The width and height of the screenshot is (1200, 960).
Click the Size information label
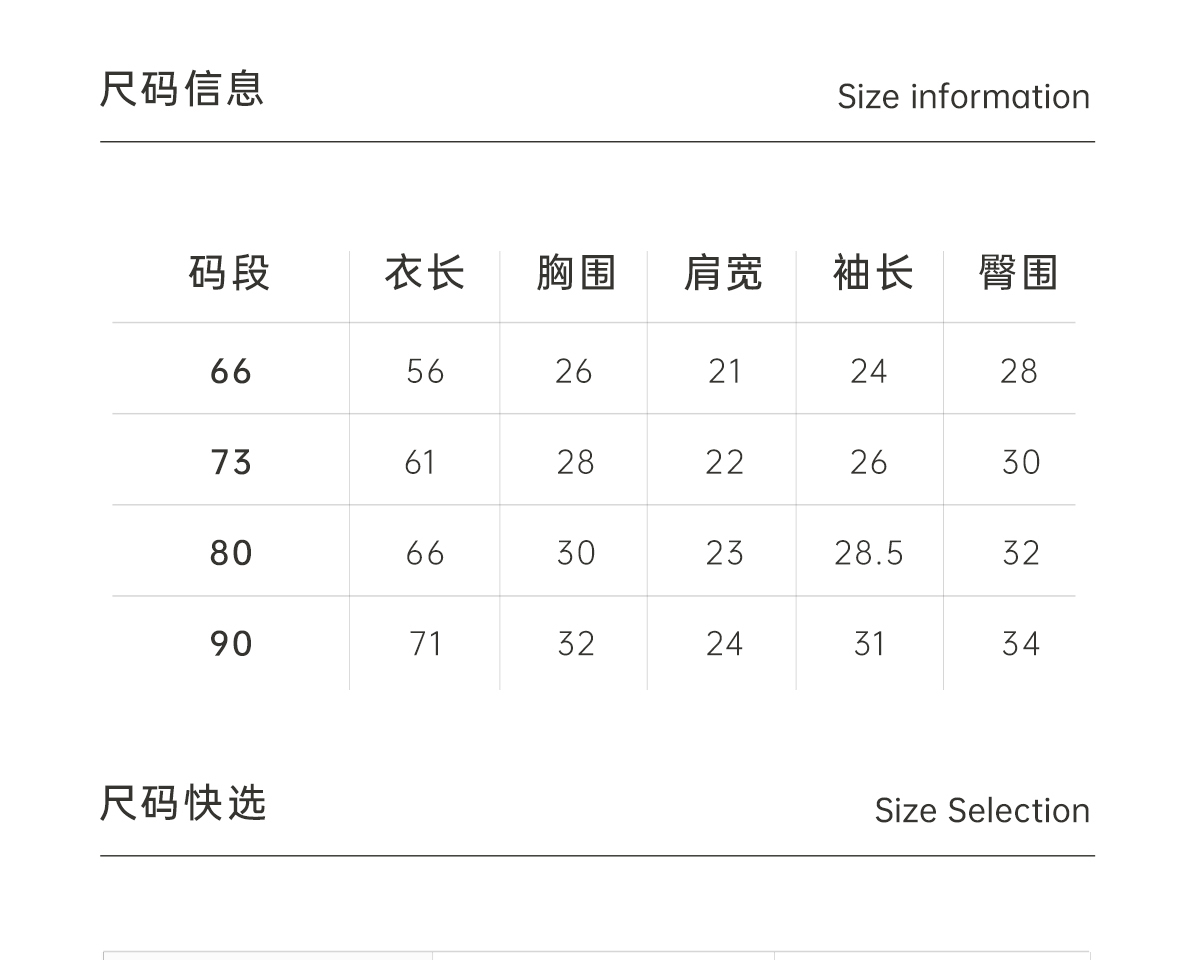coord(963,97)
